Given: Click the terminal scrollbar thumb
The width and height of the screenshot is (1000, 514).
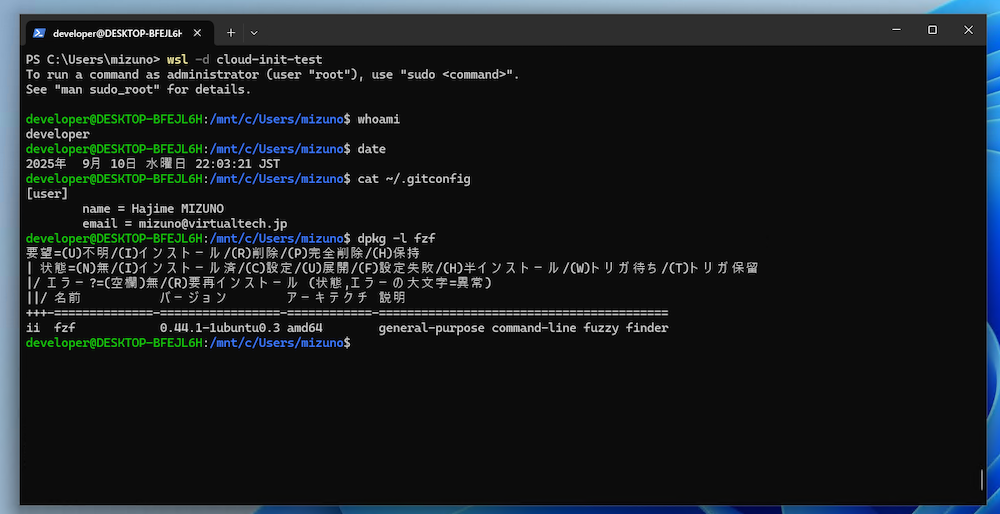Looking at the screenshot, I should click(x=982, y=480).
